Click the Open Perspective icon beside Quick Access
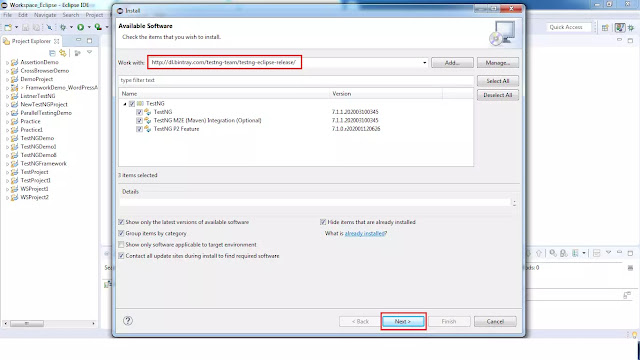640x360 pixels. 605,27
